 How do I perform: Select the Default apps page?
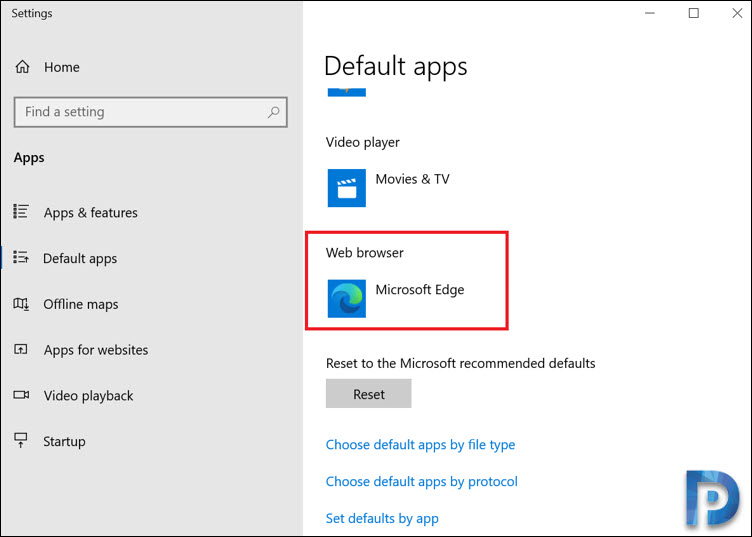click(80, 258)
